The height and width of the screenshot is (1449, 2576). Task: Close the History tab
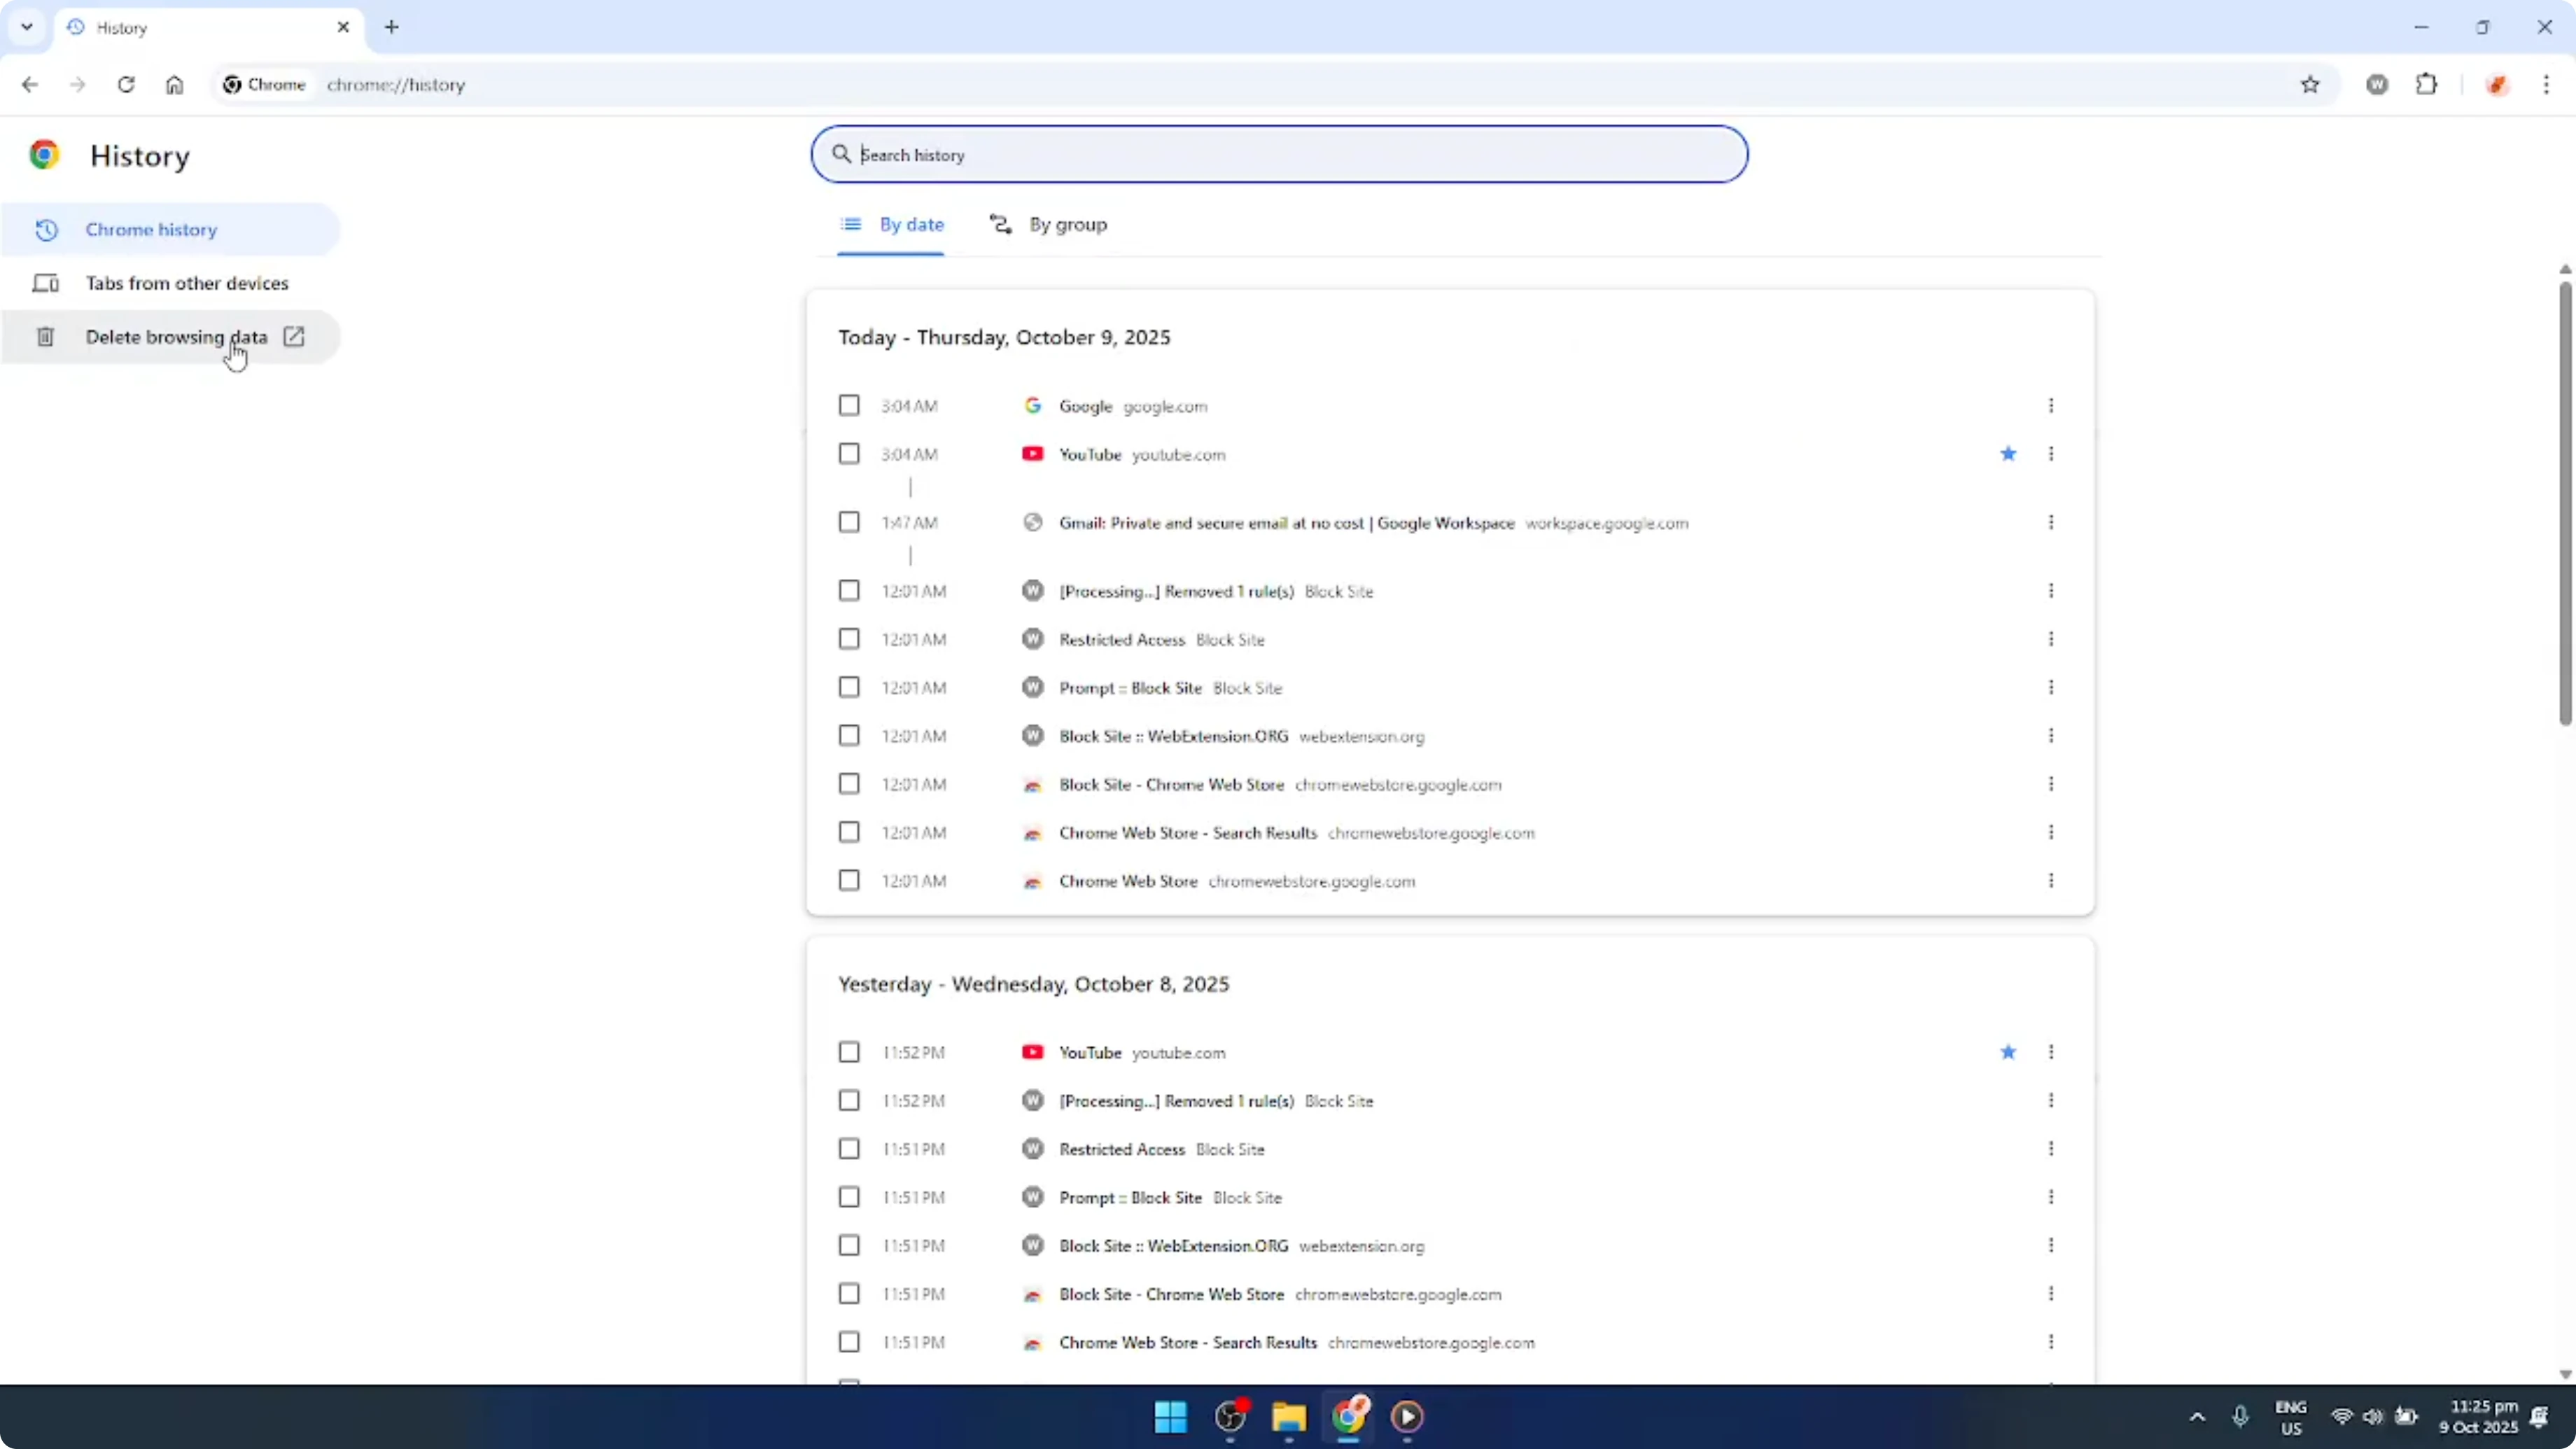343,27
